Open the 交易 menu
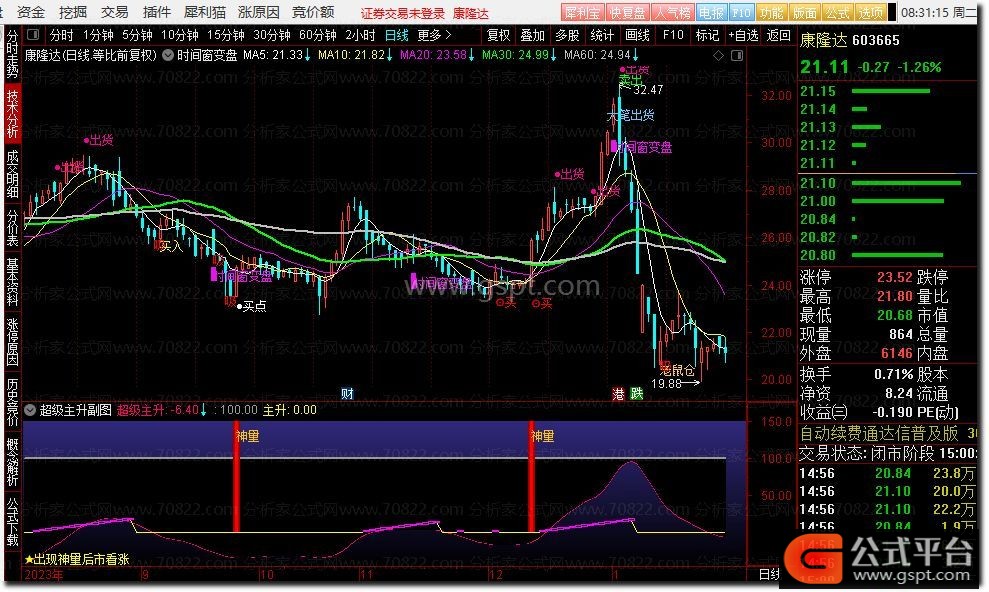989x592 pixels. (114, 12)
